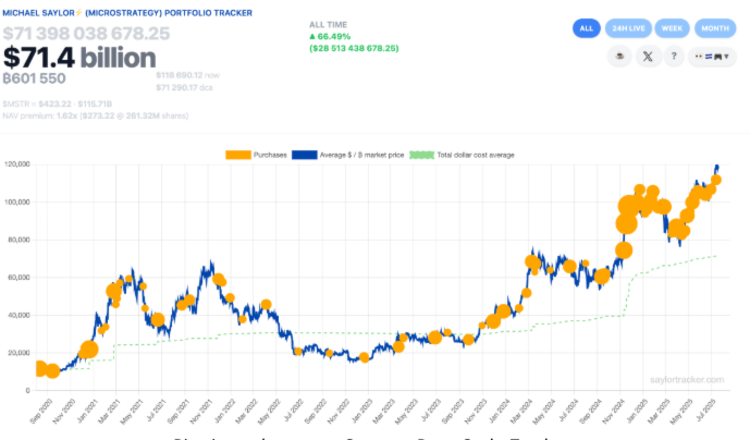The width and height of the screenshot is (750, 440).
Task: Click the $118 690.12 now price
Action: click(188, 75)
